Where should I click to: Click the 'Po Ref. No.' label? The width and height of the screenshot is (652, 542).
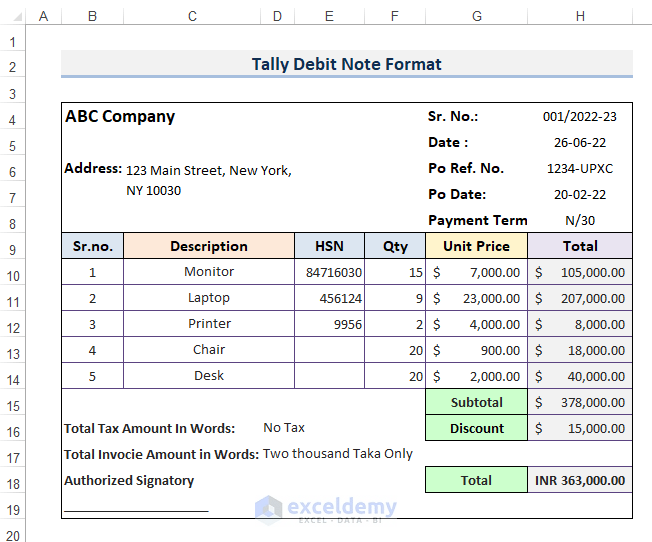tap(466, 168)
